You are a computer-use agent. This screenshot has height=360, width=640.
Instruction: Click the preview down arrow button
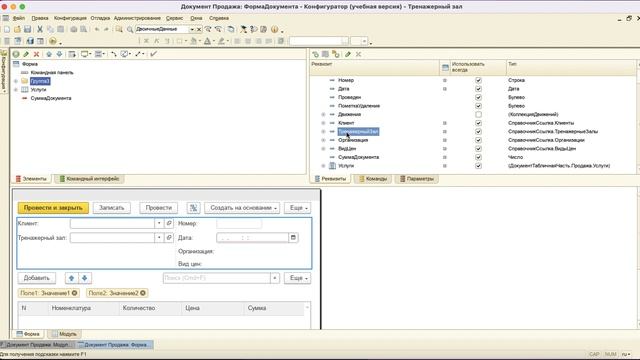(84, 278)
